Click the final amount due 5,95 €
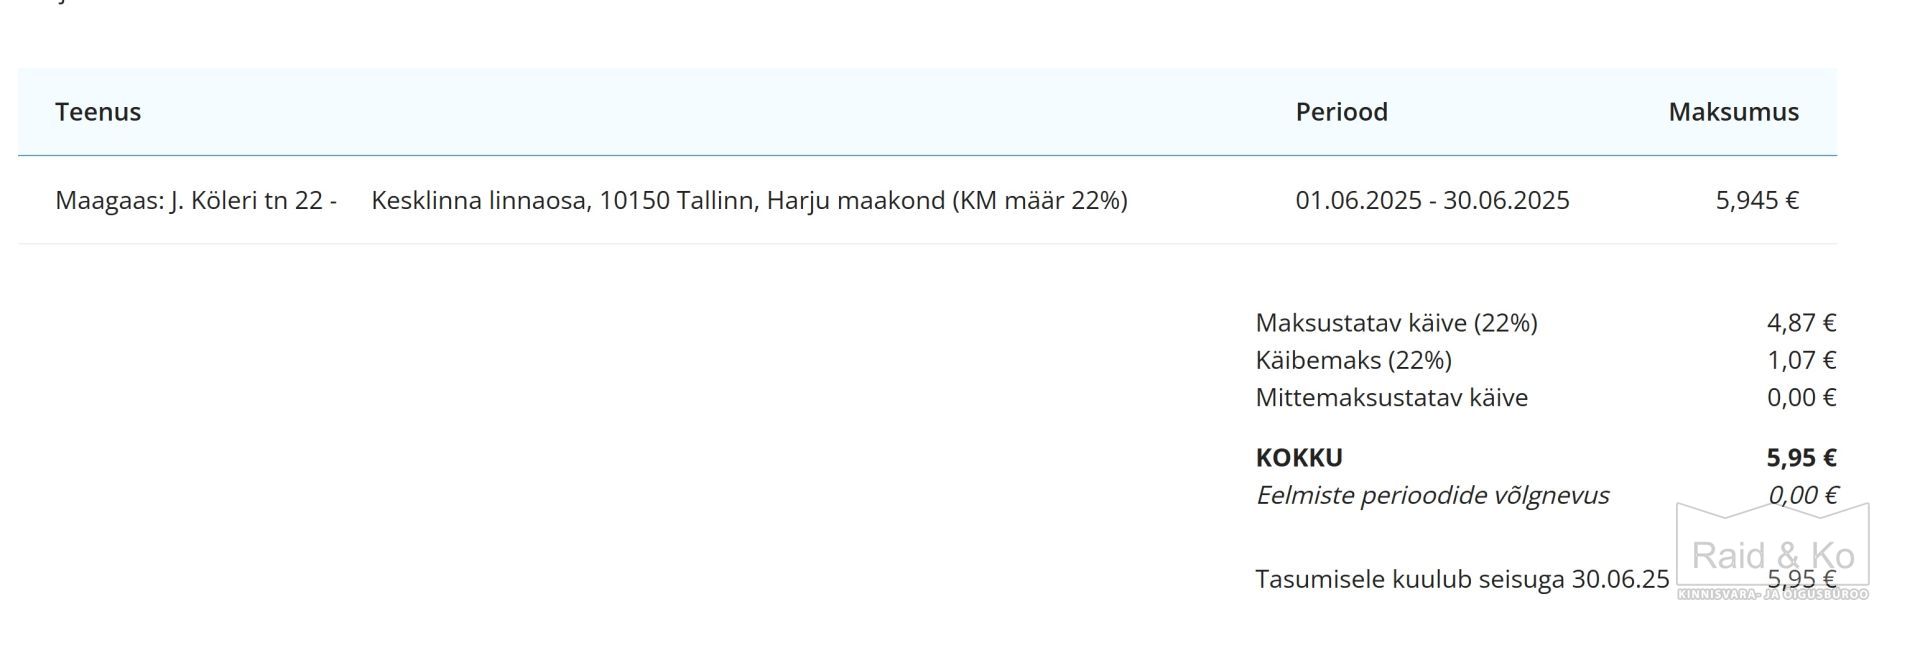 [x=1801, y=579]
